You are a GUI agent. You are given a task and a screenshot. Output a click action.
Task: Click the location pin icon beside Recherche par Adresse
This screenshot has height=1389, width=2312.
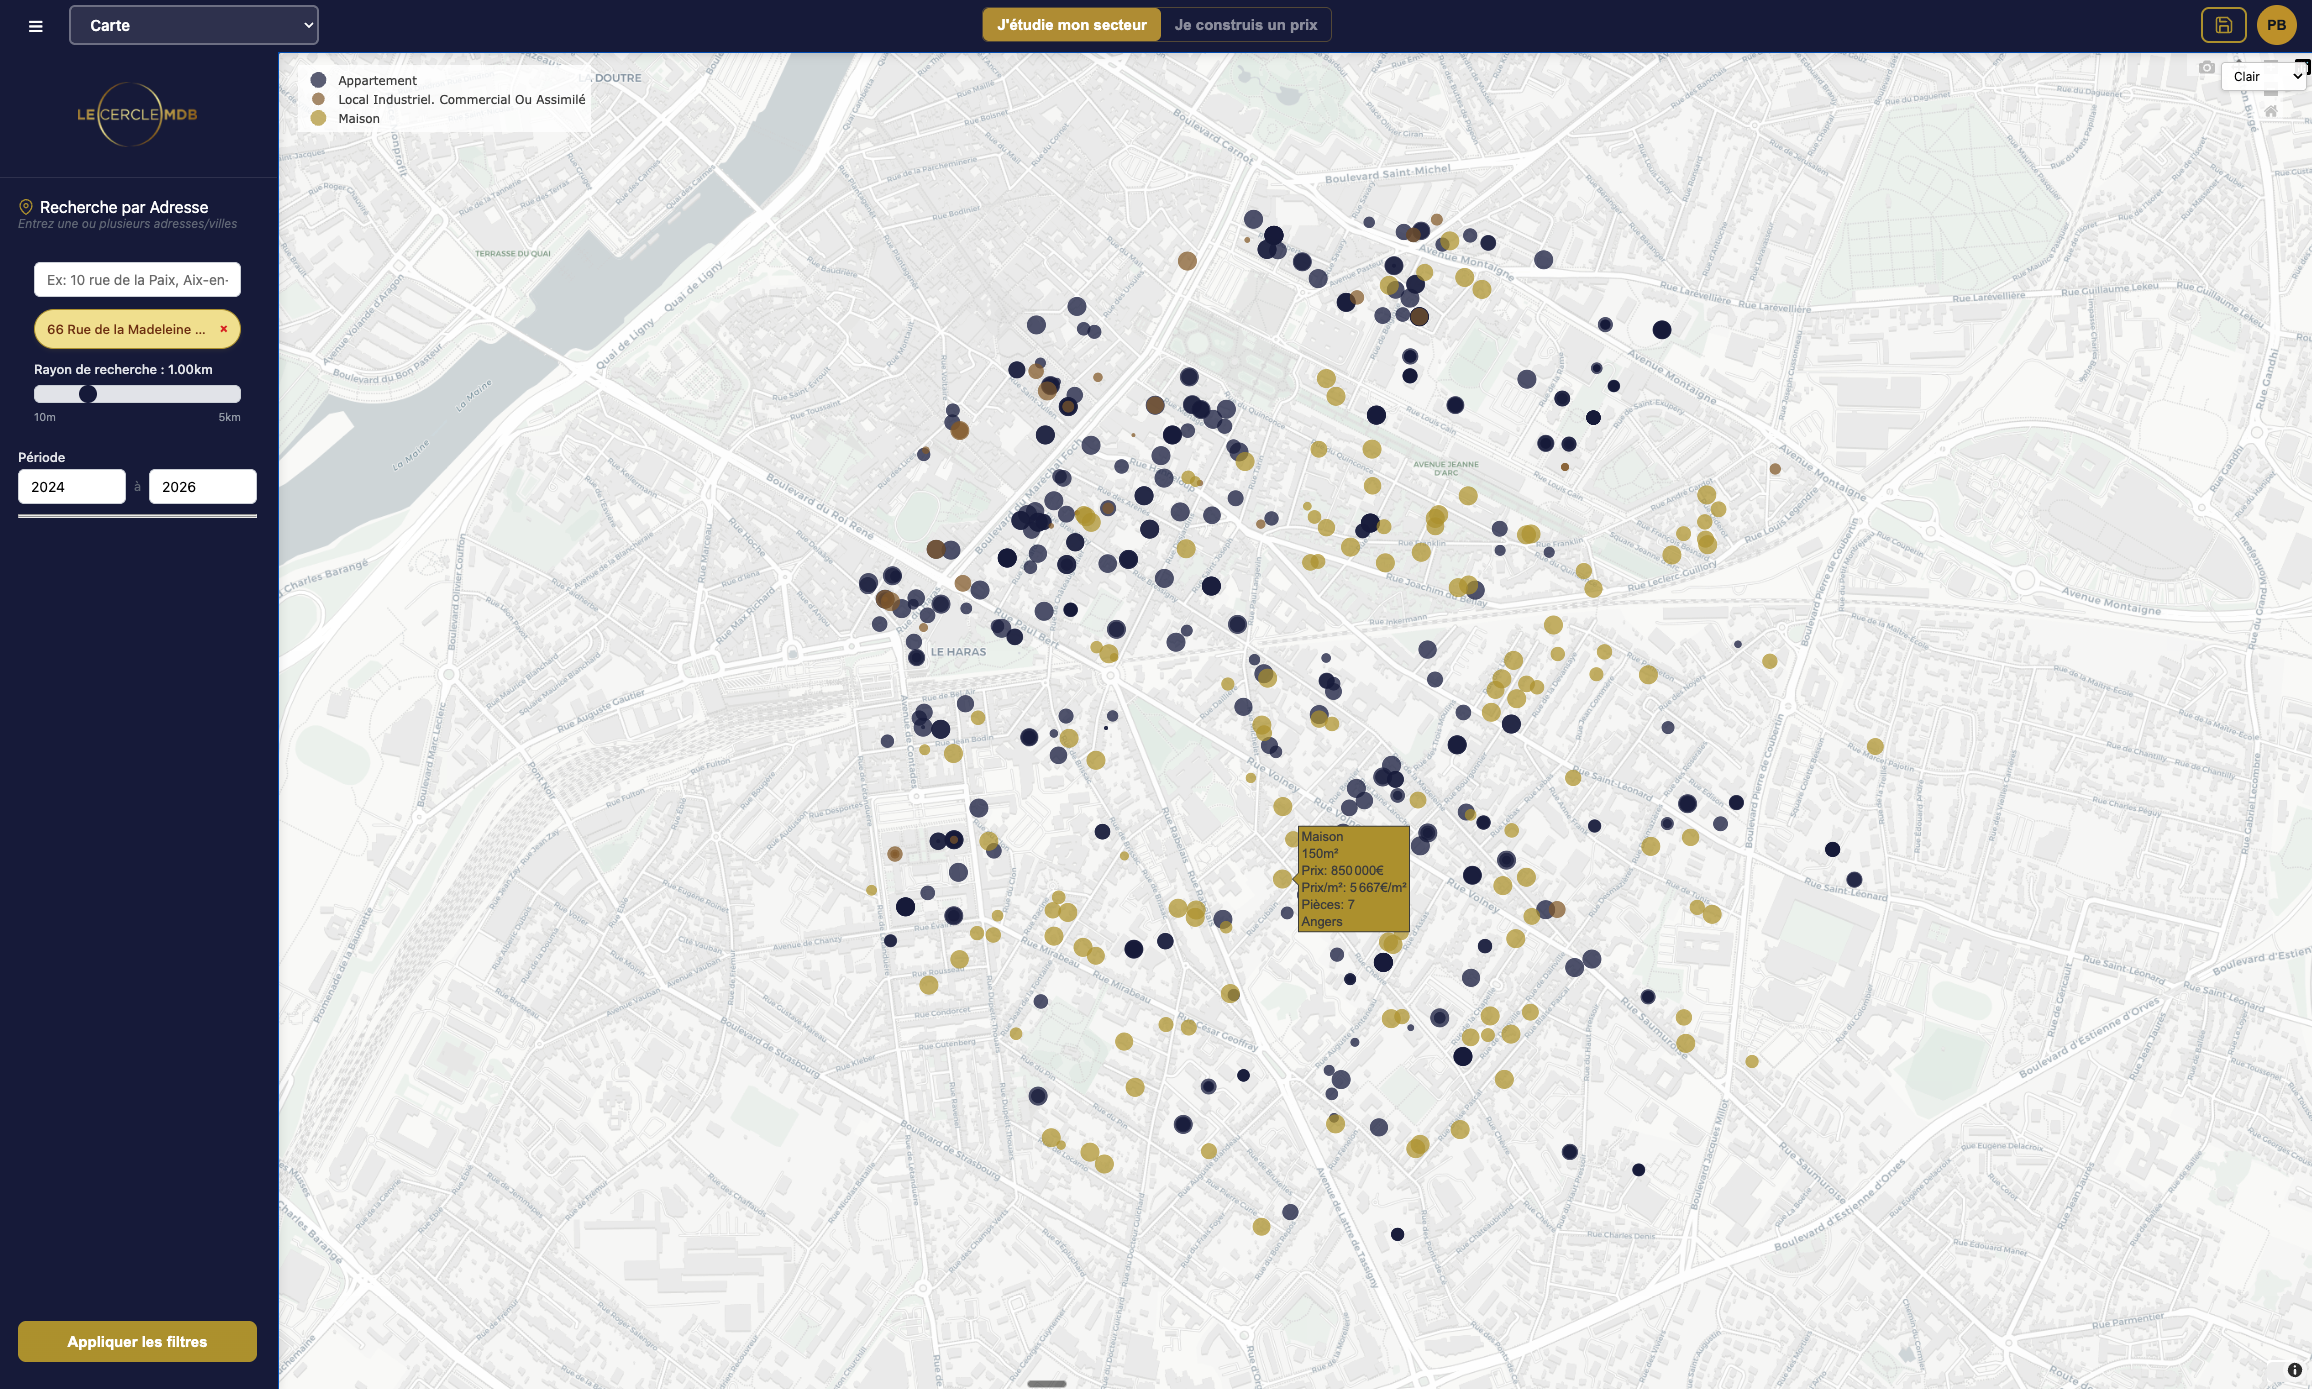click(24, 206)
